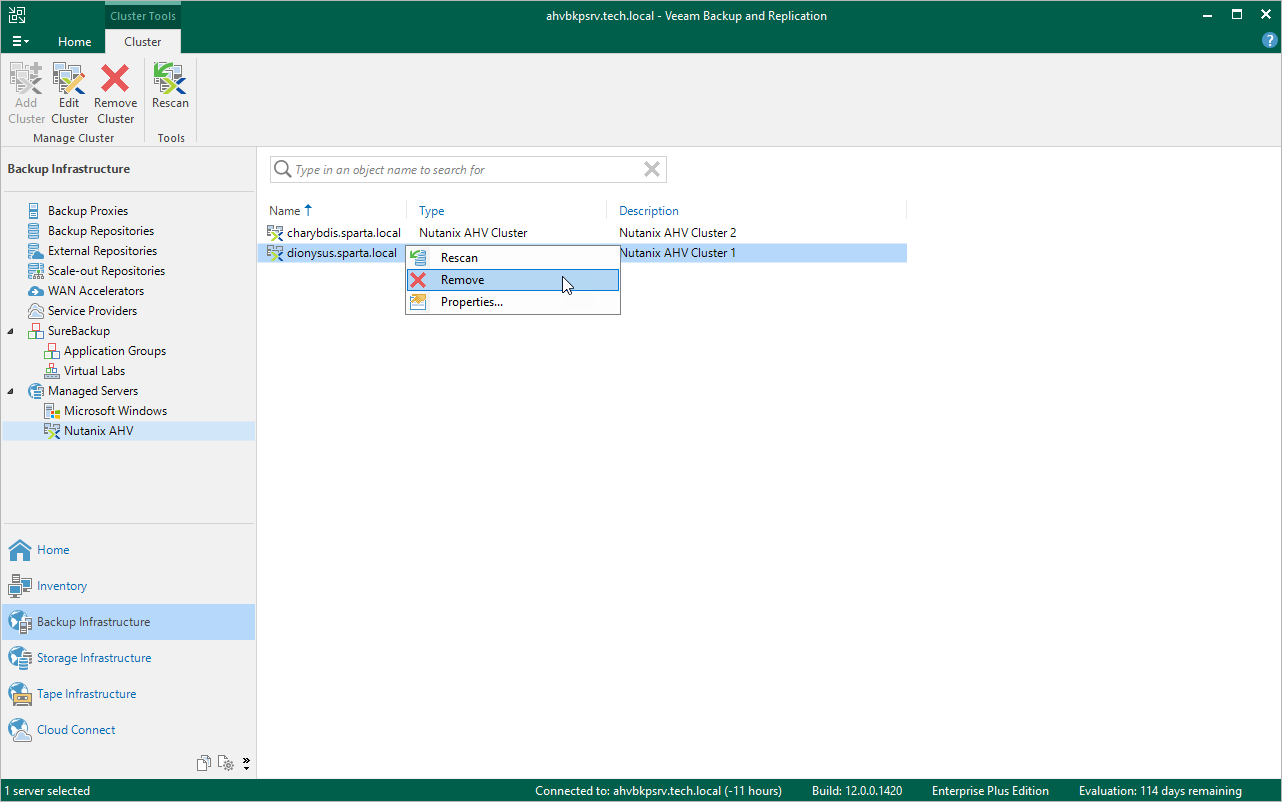1282x802 pixels.
Task: Click the magnifier icon in the search box
Action: (283, 170)
